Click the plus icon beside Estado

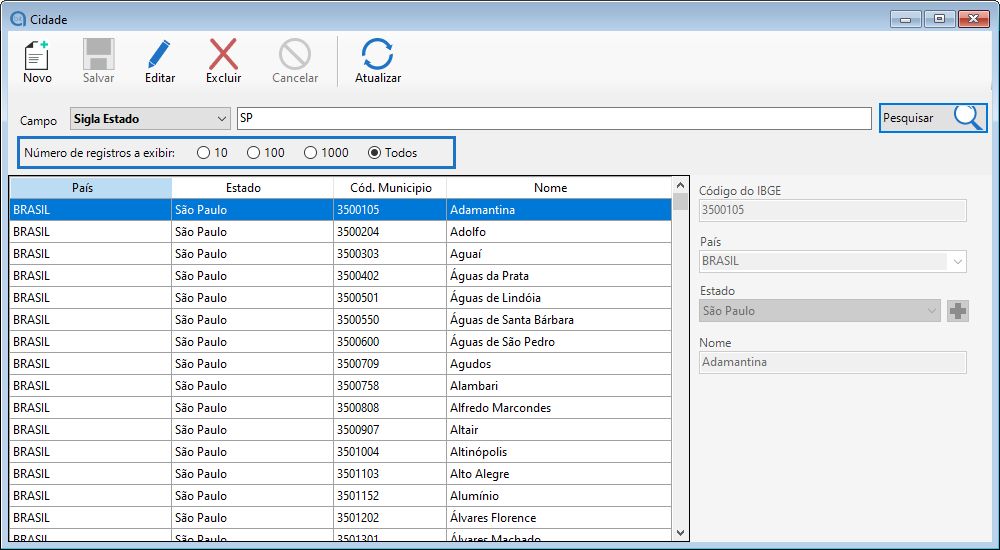point(958,311)
